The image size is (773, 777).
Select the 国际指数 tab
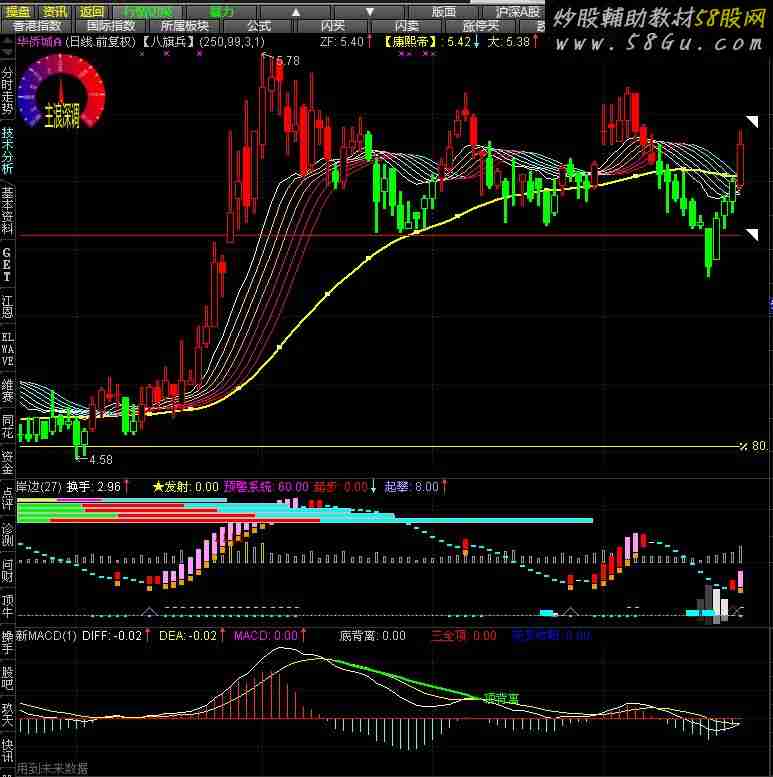(111, 26)
